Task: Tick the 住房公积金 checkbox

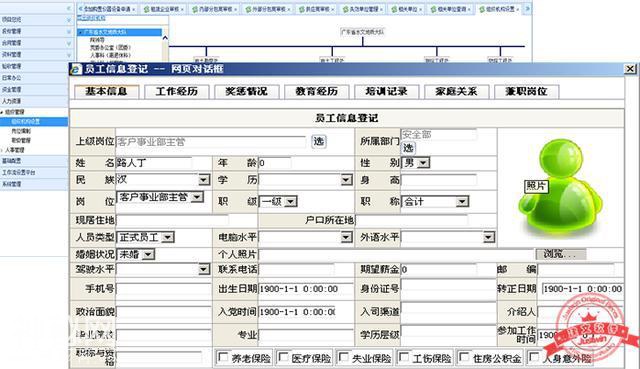Action: [464, 357]
